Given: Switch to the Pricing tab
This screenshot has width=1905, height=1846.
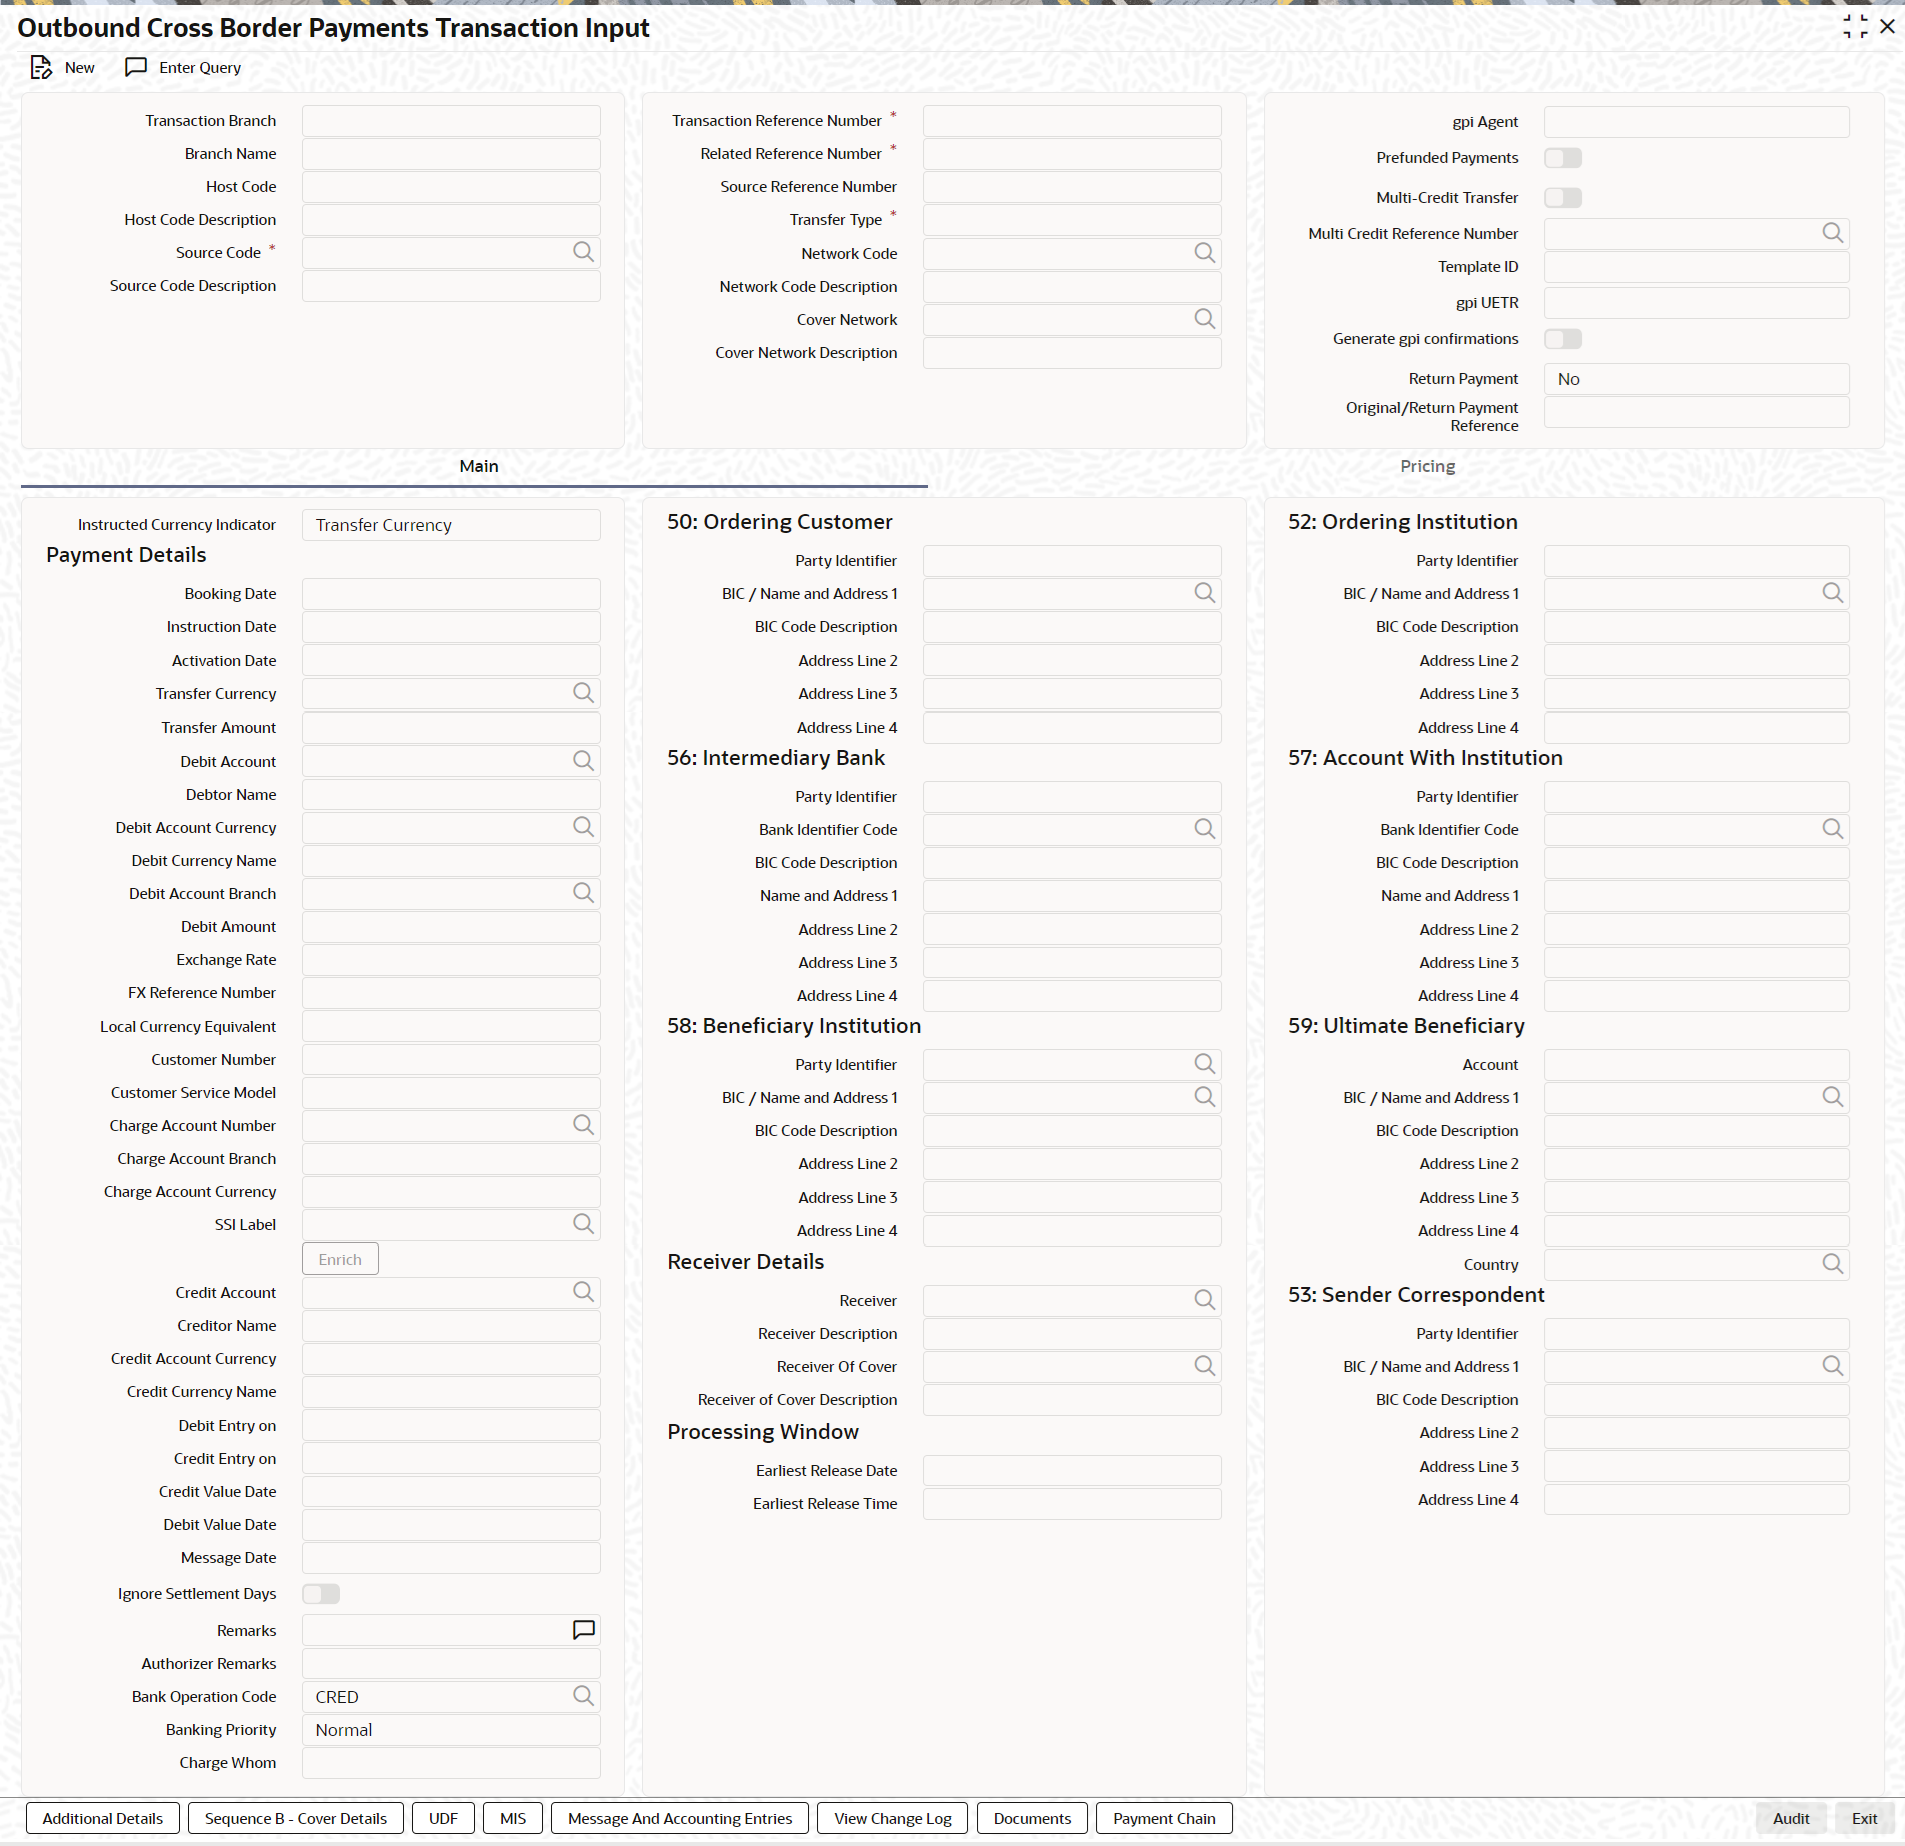Looking at the screenshot, I should coord(1427,466).
